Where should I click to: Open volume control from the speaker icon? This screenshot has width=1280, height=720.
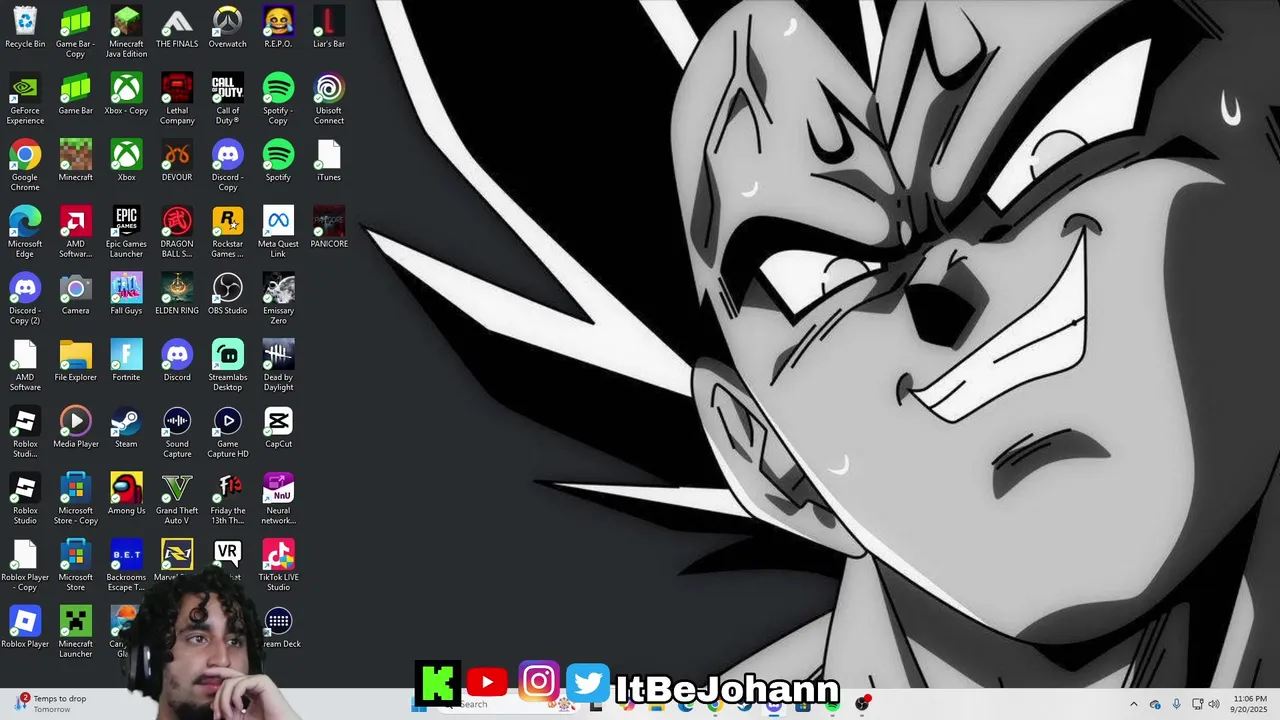1214,704
